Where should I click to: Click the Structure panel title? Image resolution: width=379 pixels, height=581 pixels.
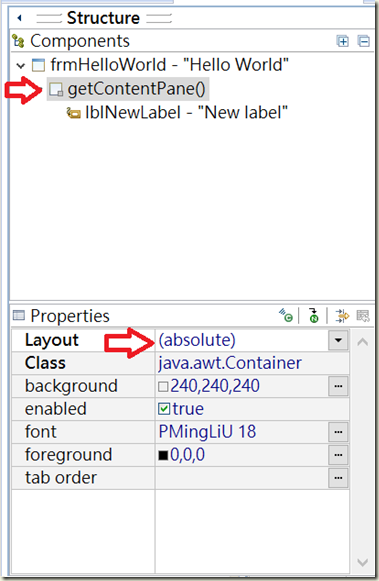pyautogui.click(x=103, y=18)
